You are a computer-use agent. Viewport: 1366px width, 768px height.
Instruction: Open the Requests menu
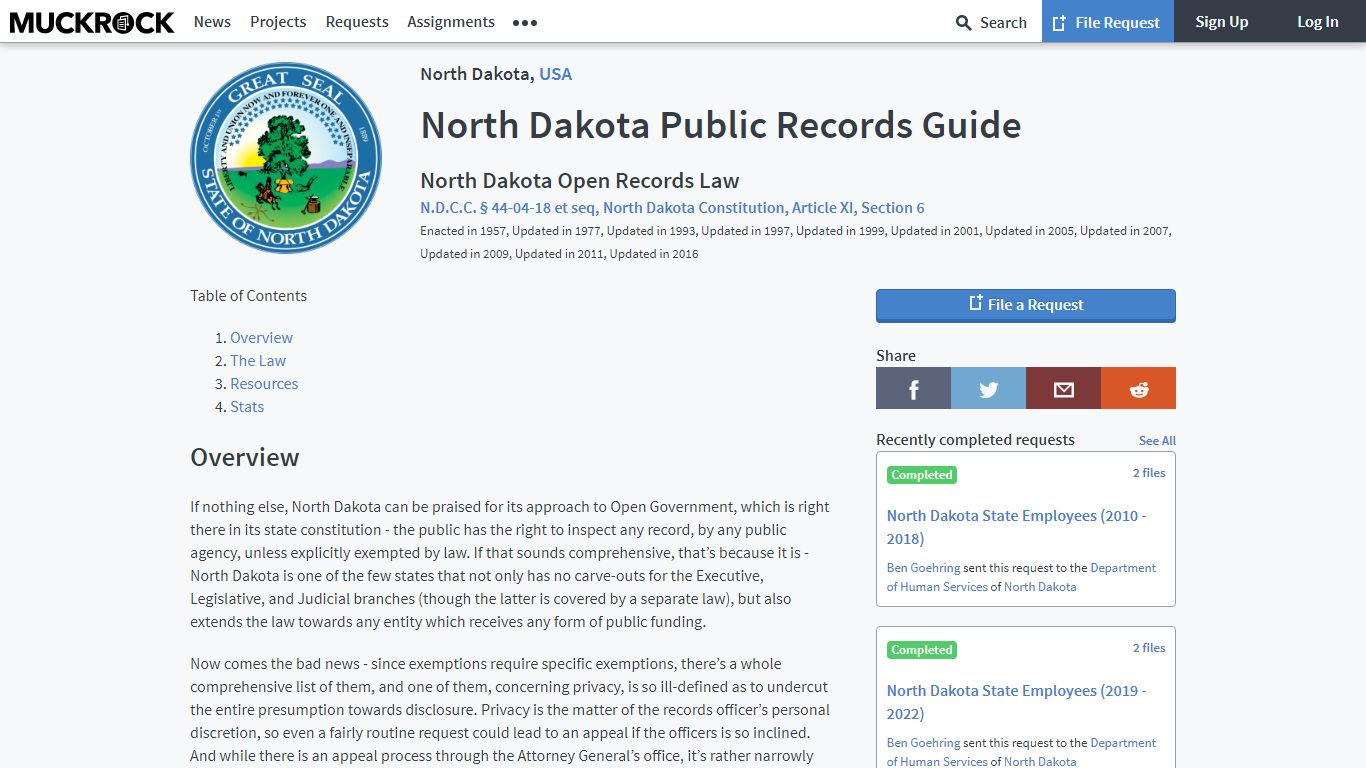(357, 21)
